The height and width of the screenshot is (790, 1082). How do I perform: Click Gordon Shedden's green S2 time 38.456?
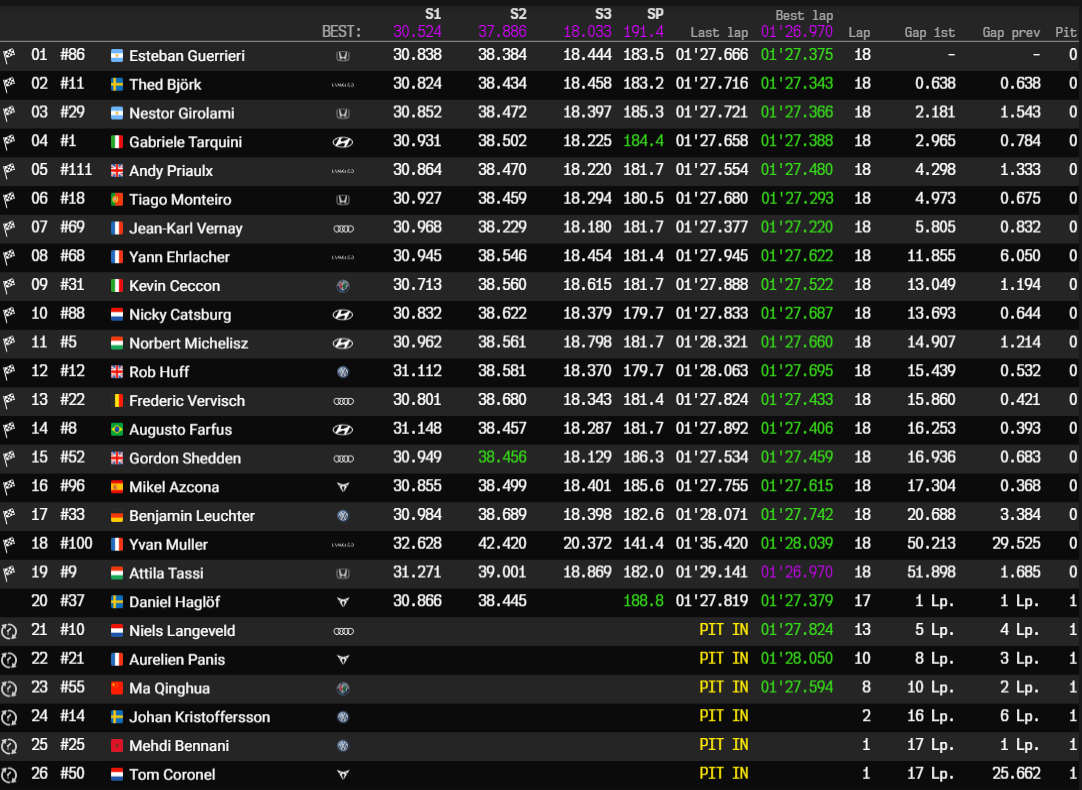click(x=502, y=458)
